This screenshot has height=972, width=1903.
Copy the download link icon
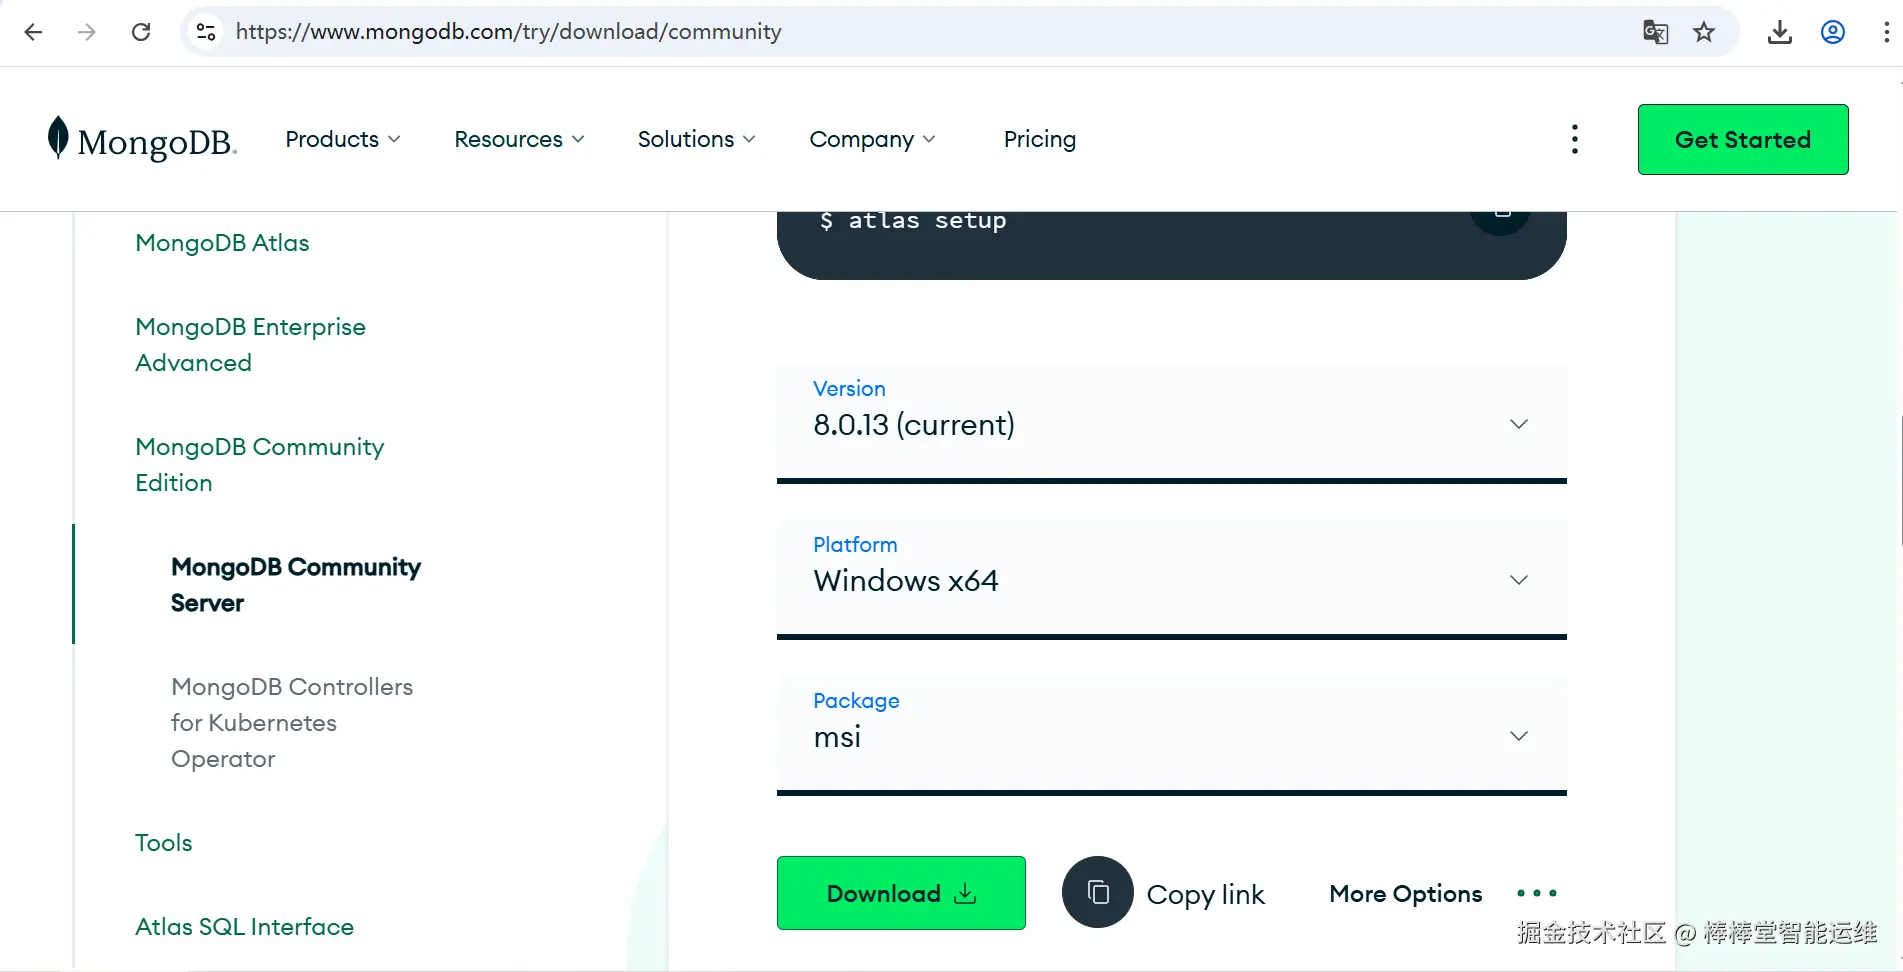tap(1098, 892)
